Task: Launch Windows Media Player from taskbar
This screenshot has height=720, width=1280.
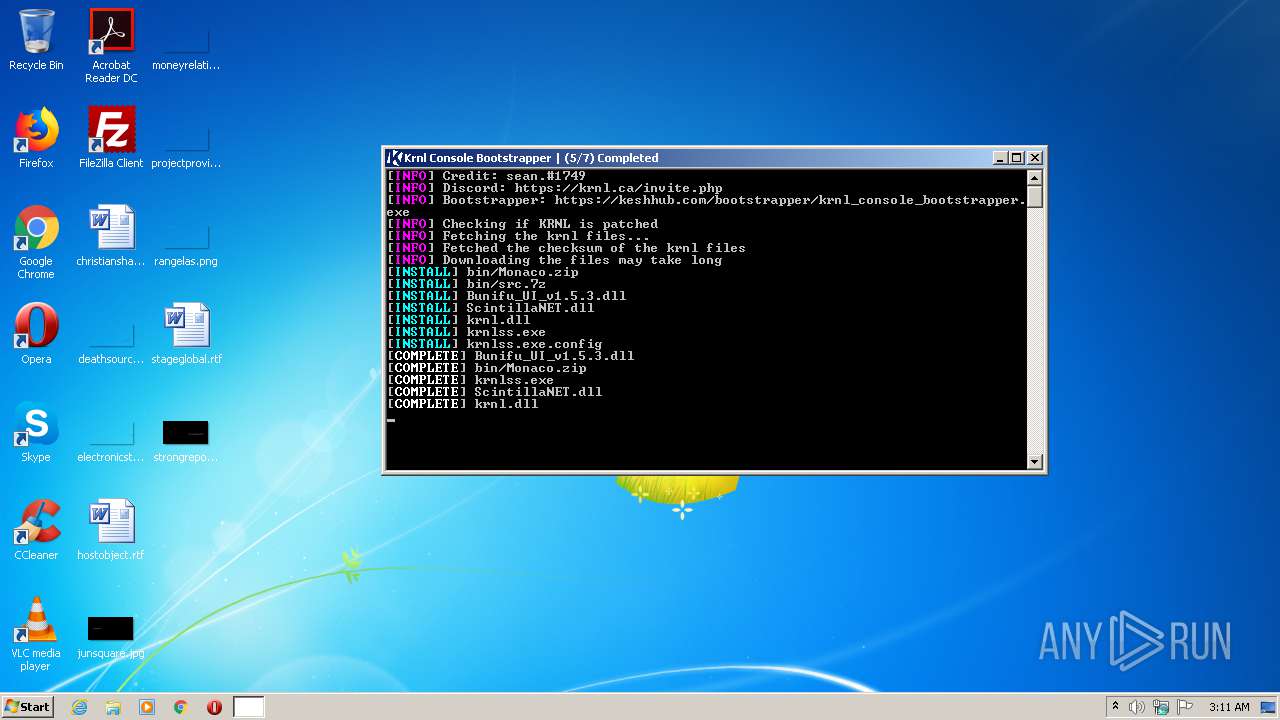Action: click(x=147, y=707)
